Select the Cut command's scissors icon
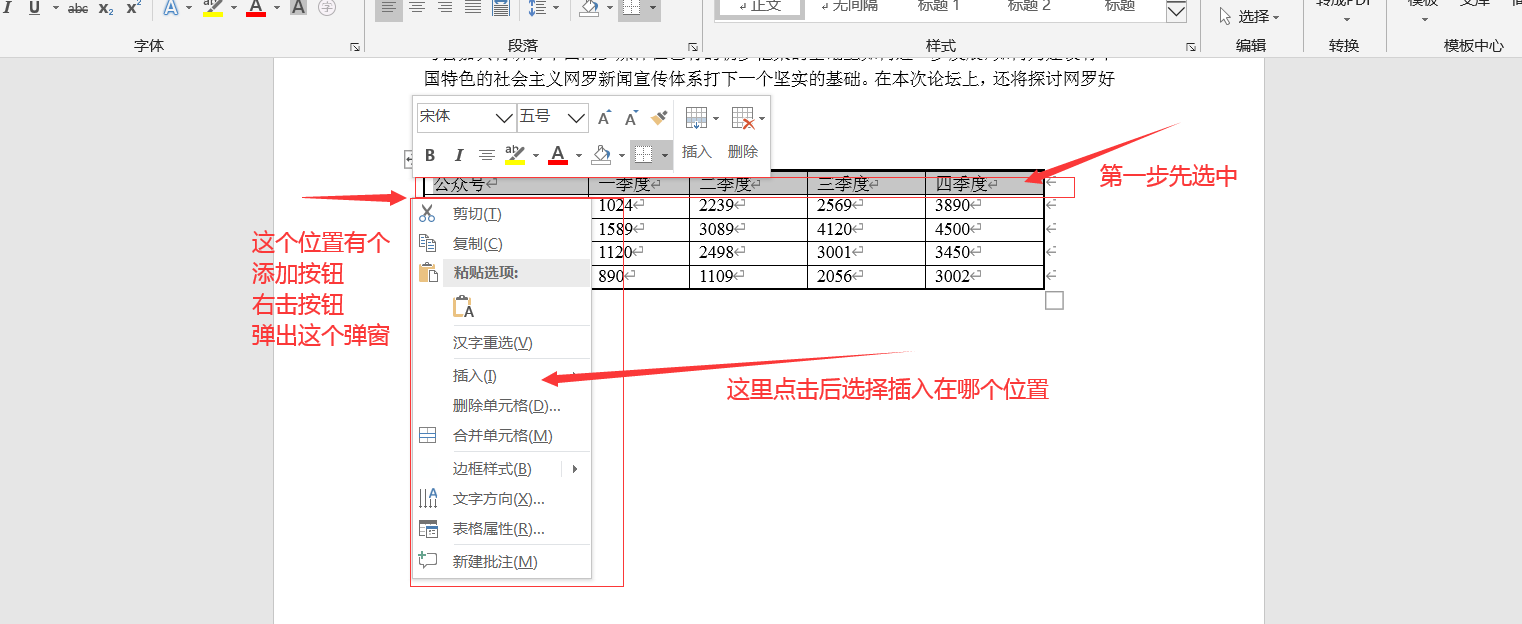 [428, 213]
